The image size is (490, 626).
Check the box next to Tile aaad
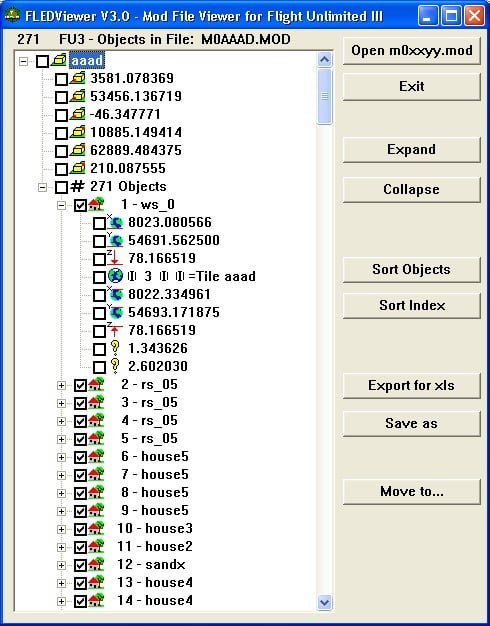click(x=99, y=277)
